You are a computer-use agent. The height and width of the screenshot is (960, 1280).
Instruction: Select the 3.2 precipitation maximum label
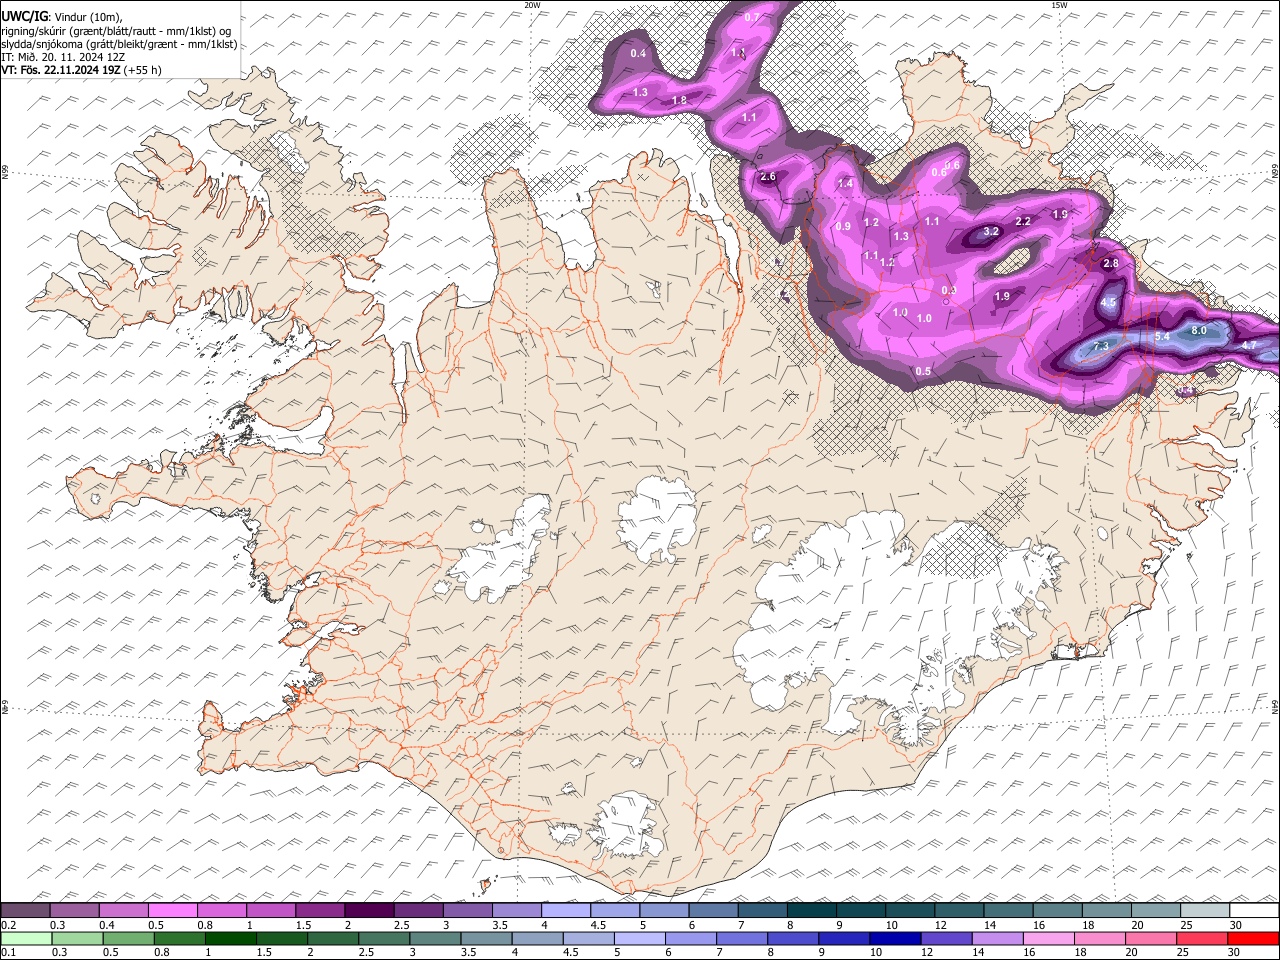[x=992, y=231]
